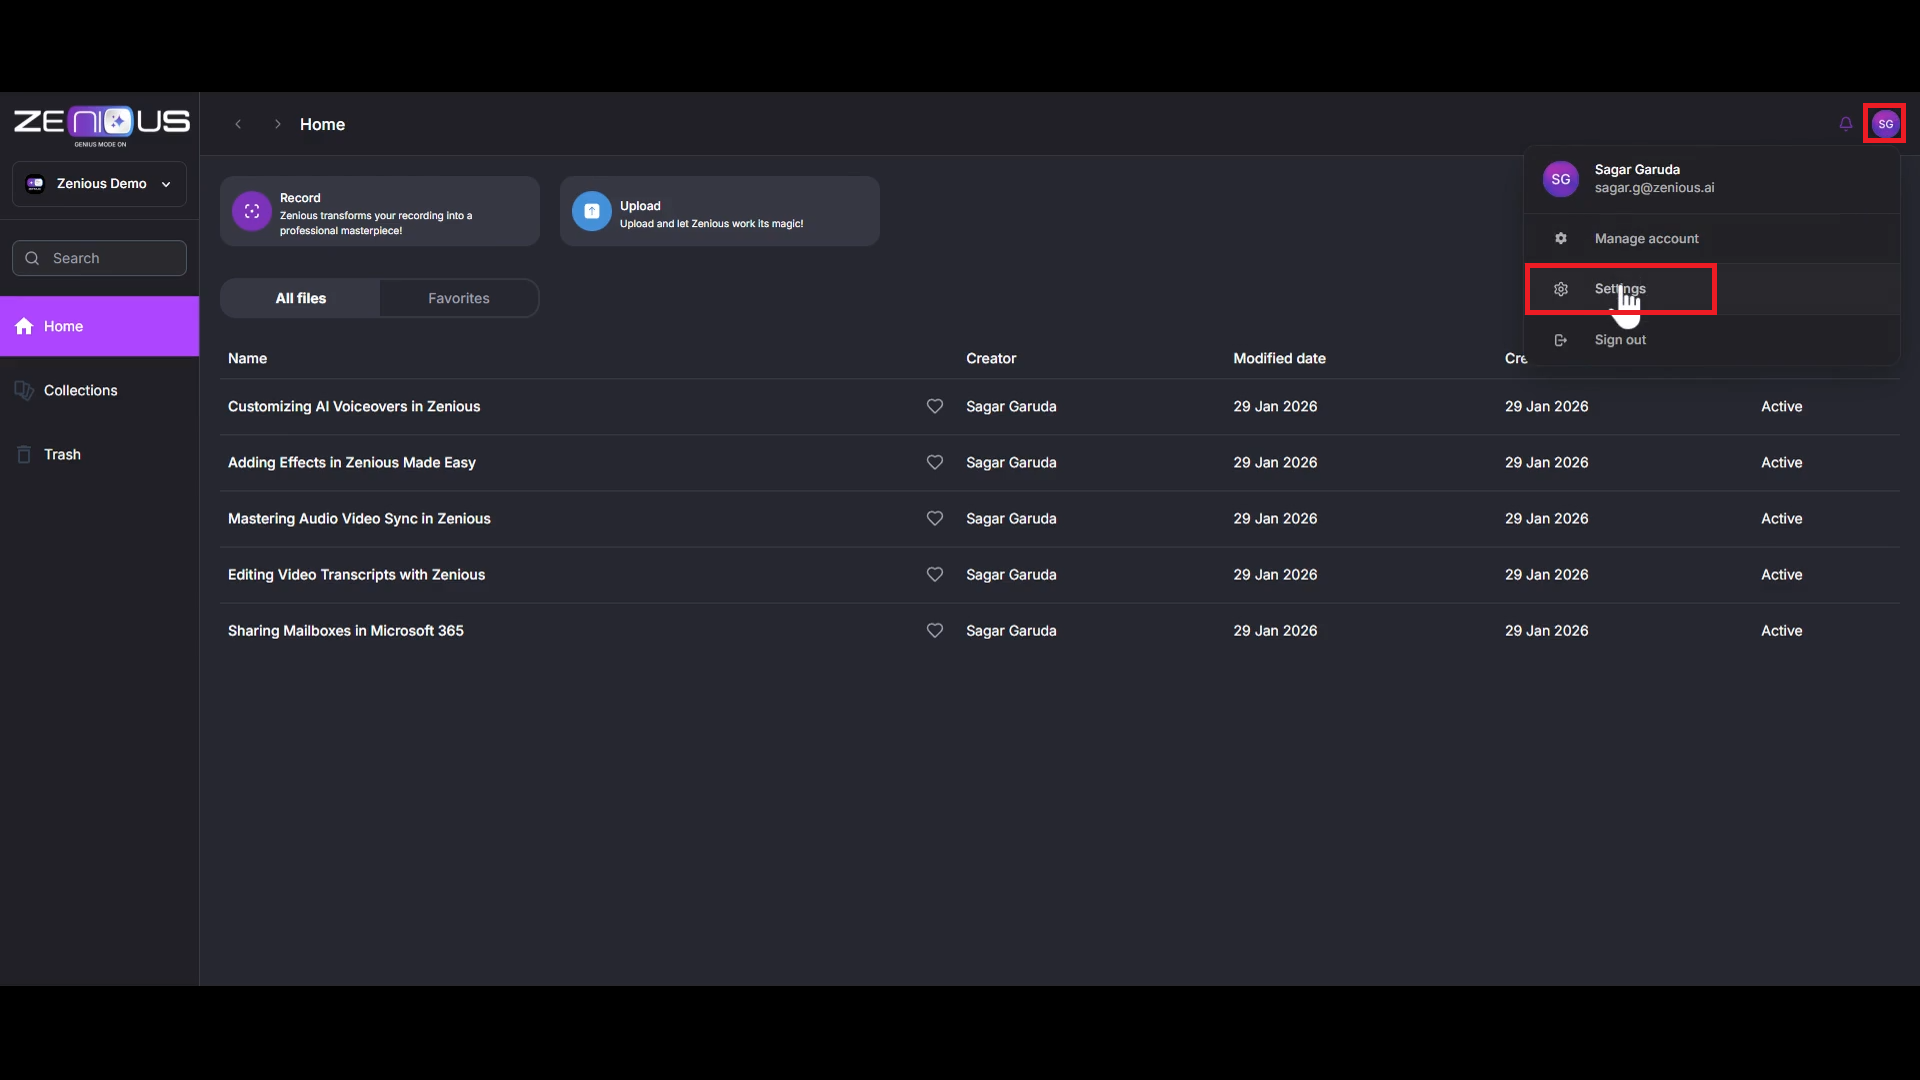Switch to the Favorites tab
This screenshot has height=1080, width=1920.
pos(458,299)
